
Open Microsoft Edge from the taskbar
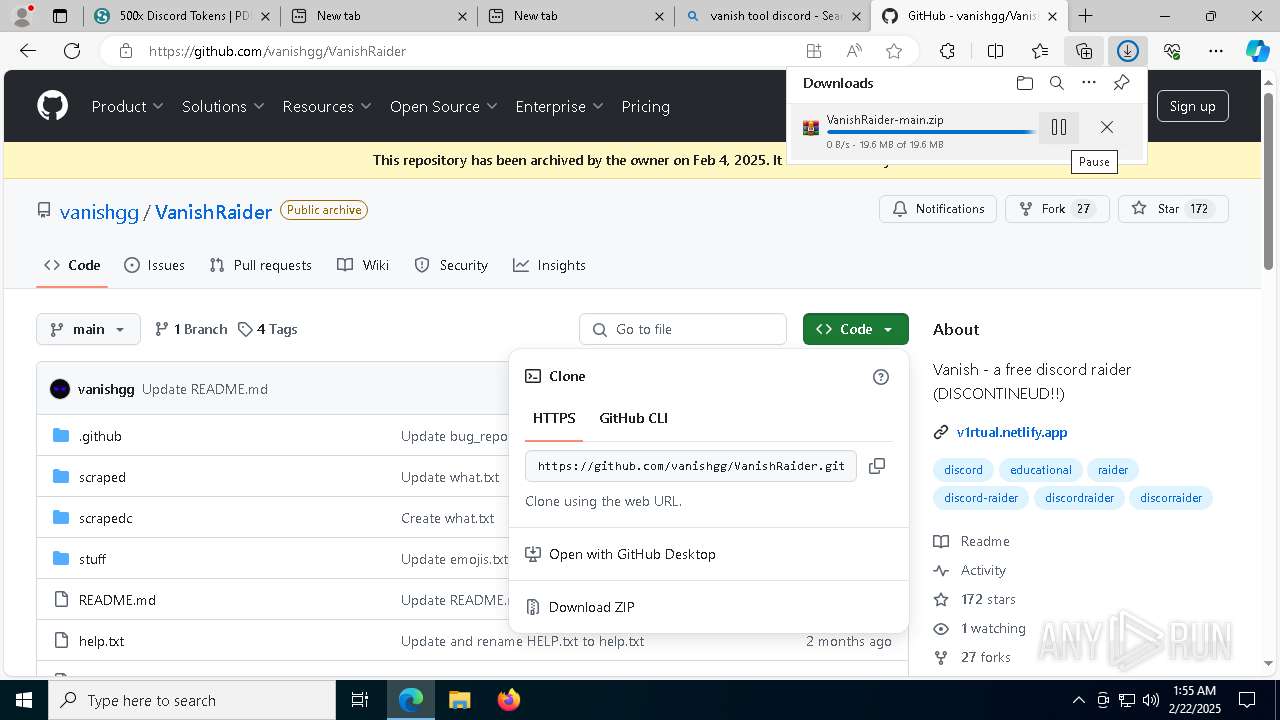click(x=411, y=700)
